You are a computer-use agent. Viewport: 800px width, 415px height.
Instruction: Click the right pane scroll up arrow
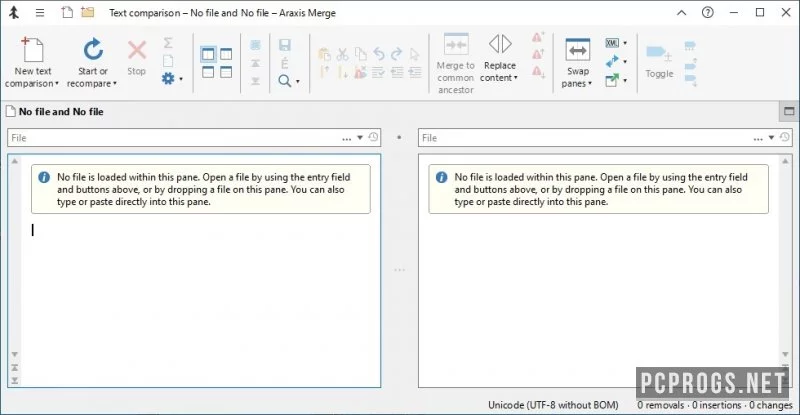pyautogui.click(x=785, y=161)
